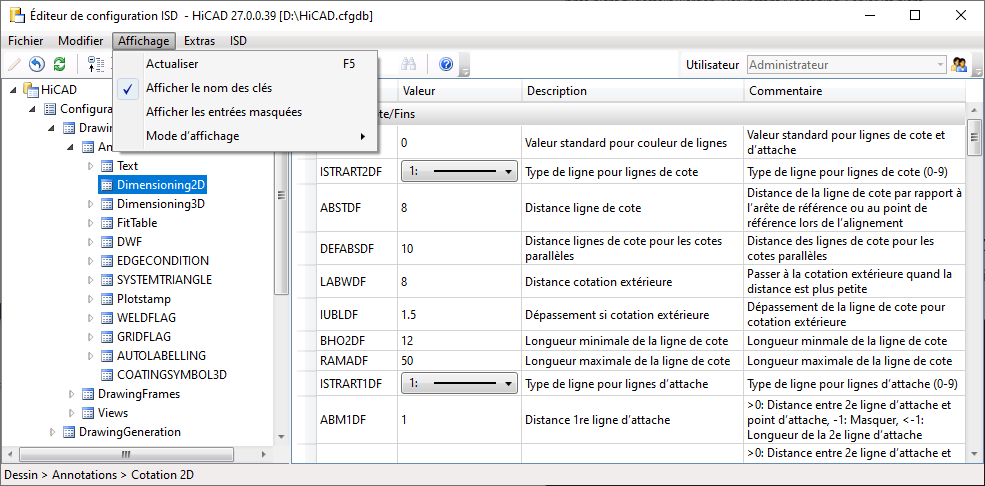Click the pencil edit icon in the toolbar

(x=14, y=65)
